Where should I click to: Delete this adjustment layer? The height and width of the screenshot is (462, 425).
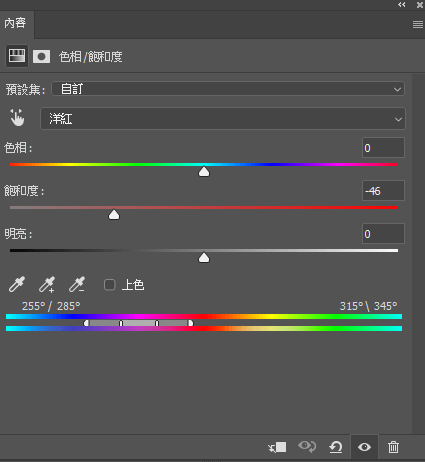(x=393, y=447)
